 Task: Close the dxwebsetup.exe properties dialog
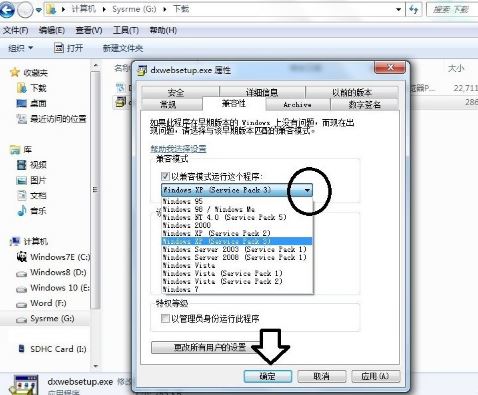point(390,68)
